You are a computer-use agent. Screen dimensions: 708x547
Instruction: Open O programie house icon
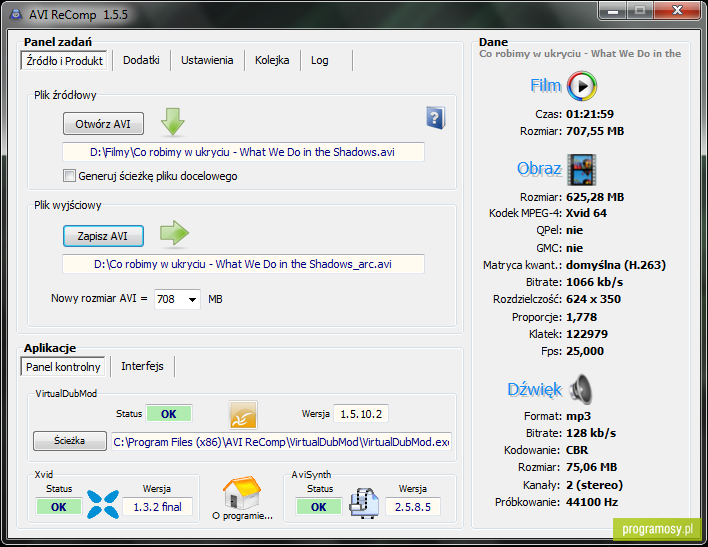pyautogui.click(x=242, y=493)
